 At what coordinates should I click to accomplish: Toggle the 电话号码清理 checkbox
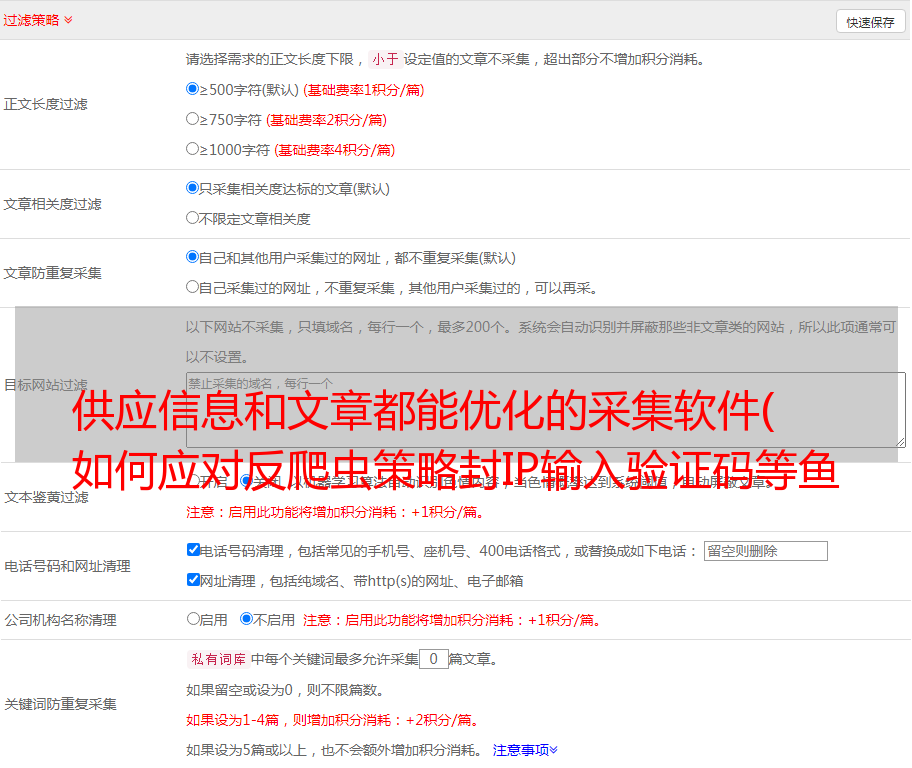coord(193,550)
